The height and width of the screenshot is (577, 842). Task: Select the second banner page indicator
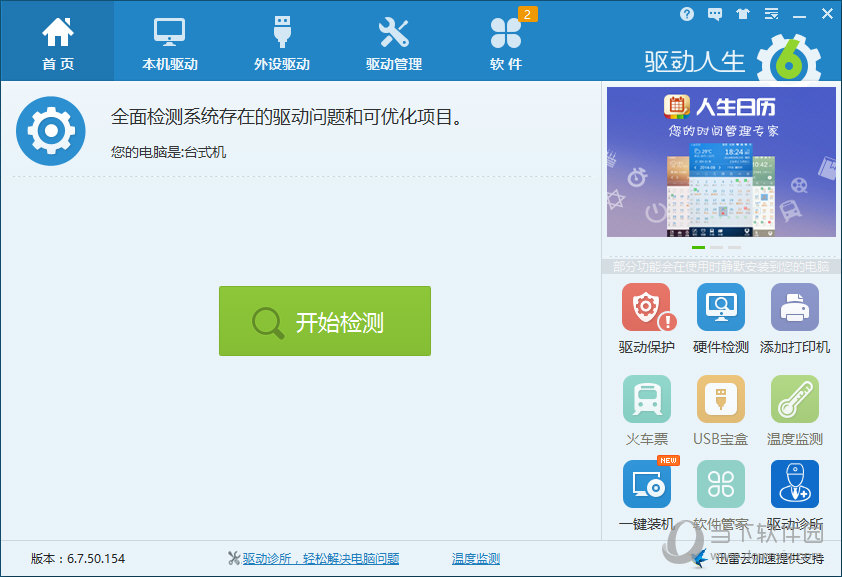(x=716, y=247)
